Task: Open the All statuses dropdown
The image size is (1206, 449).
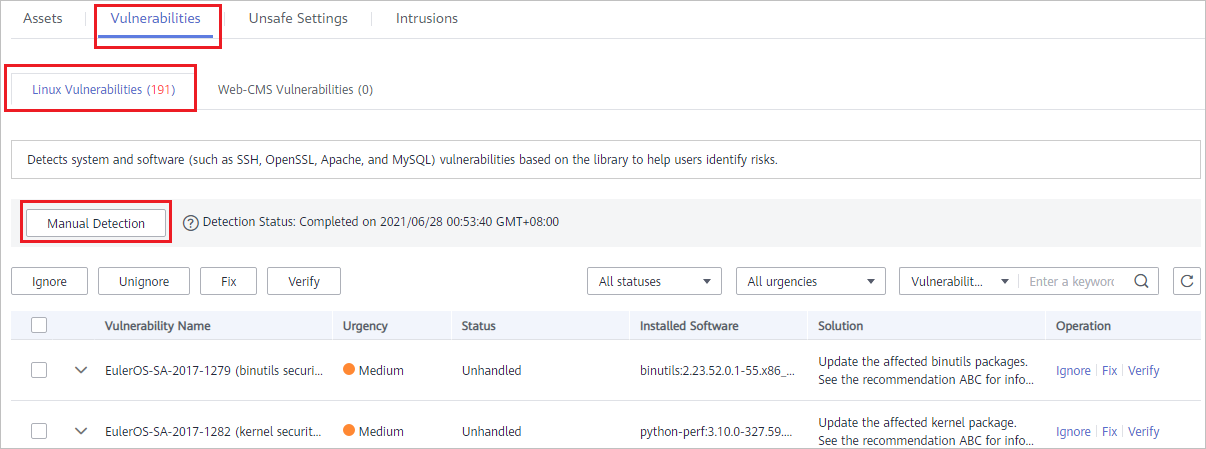Action: pos(655,282)
